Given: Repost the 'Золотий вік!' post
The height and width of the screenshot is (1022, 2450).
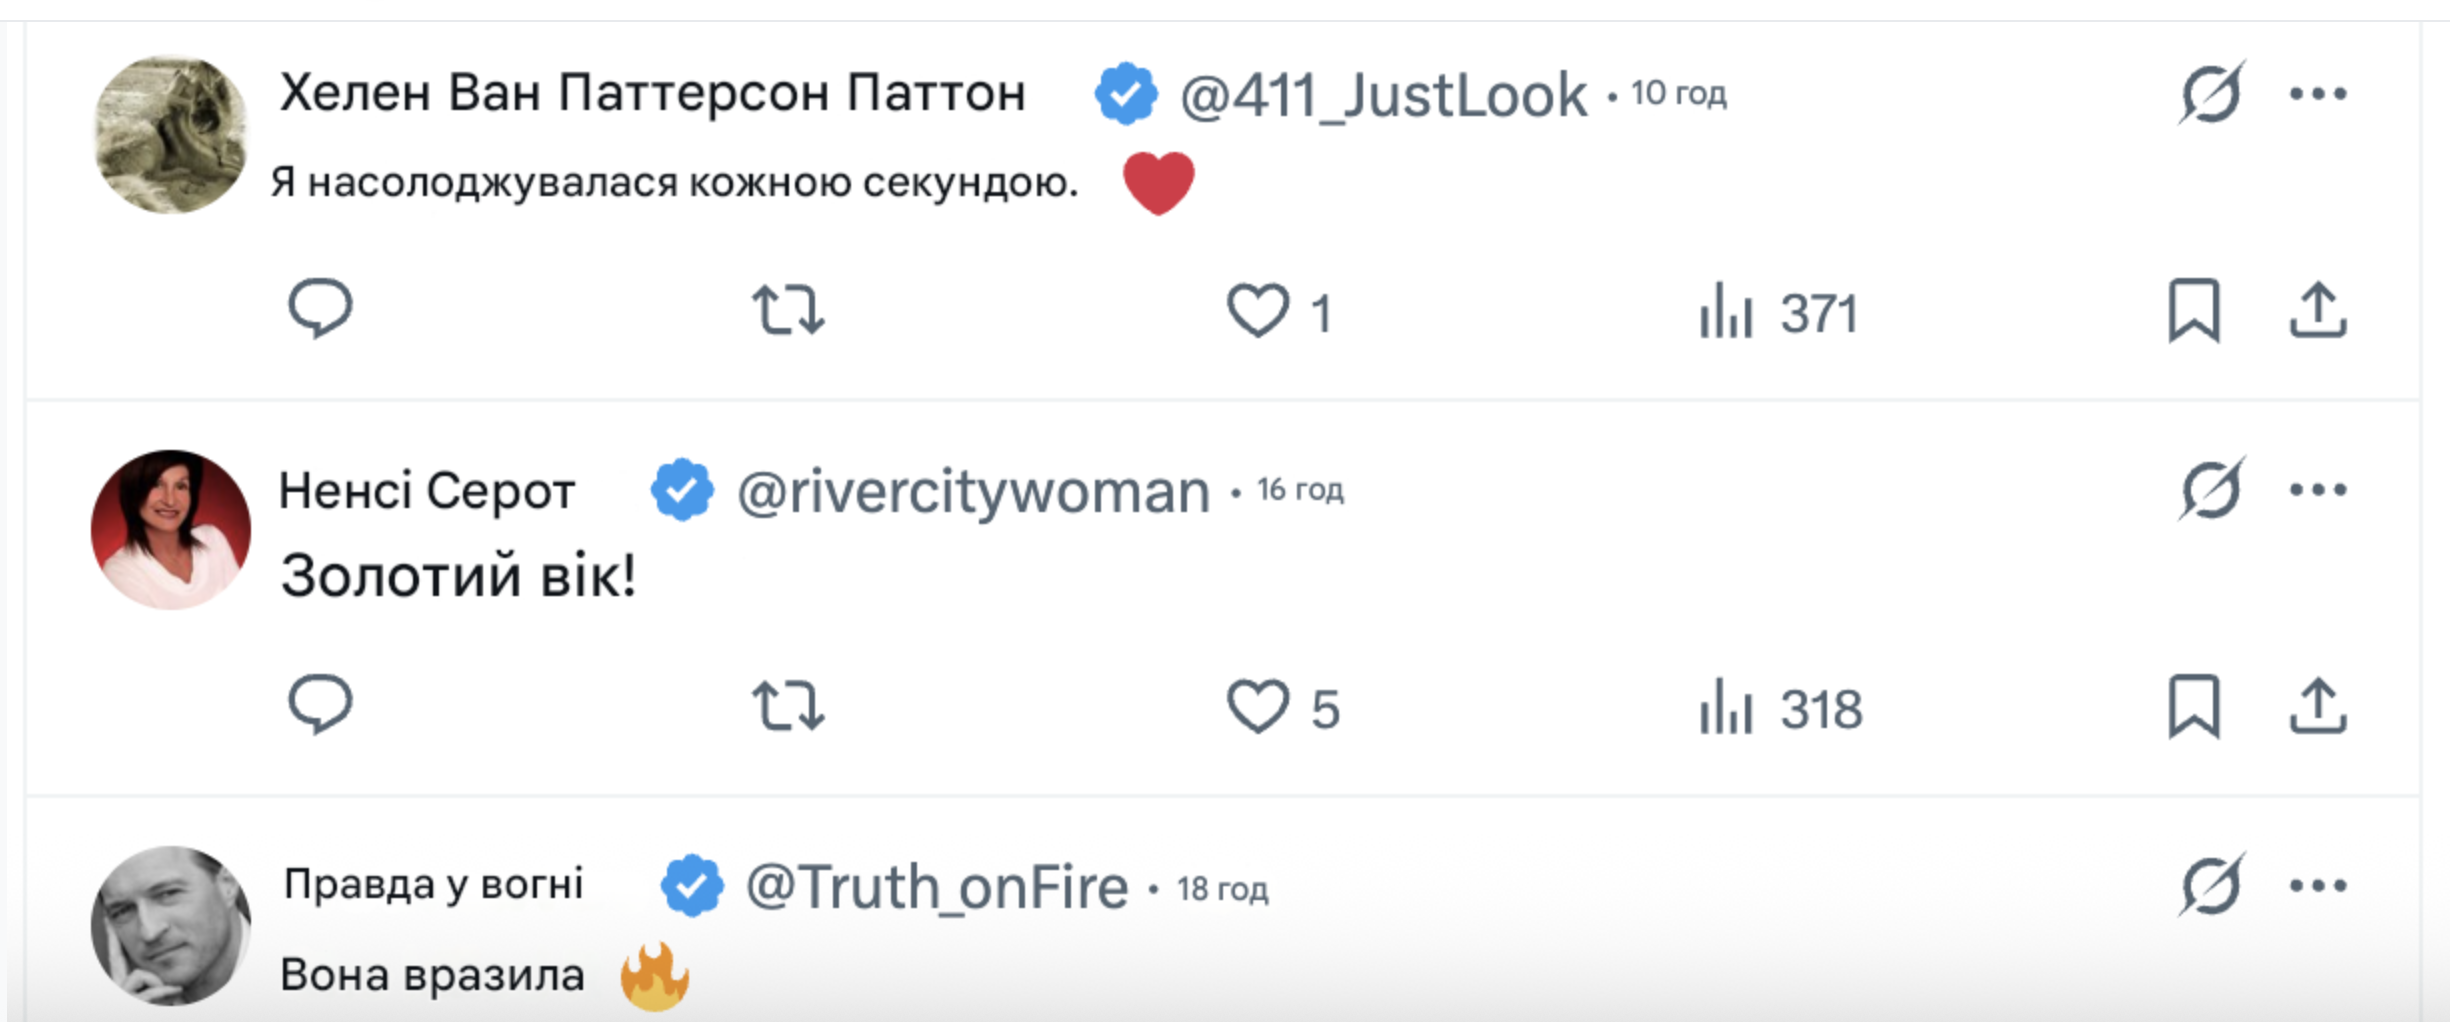Looking at the screenshot, I should [x=788, y=706].
